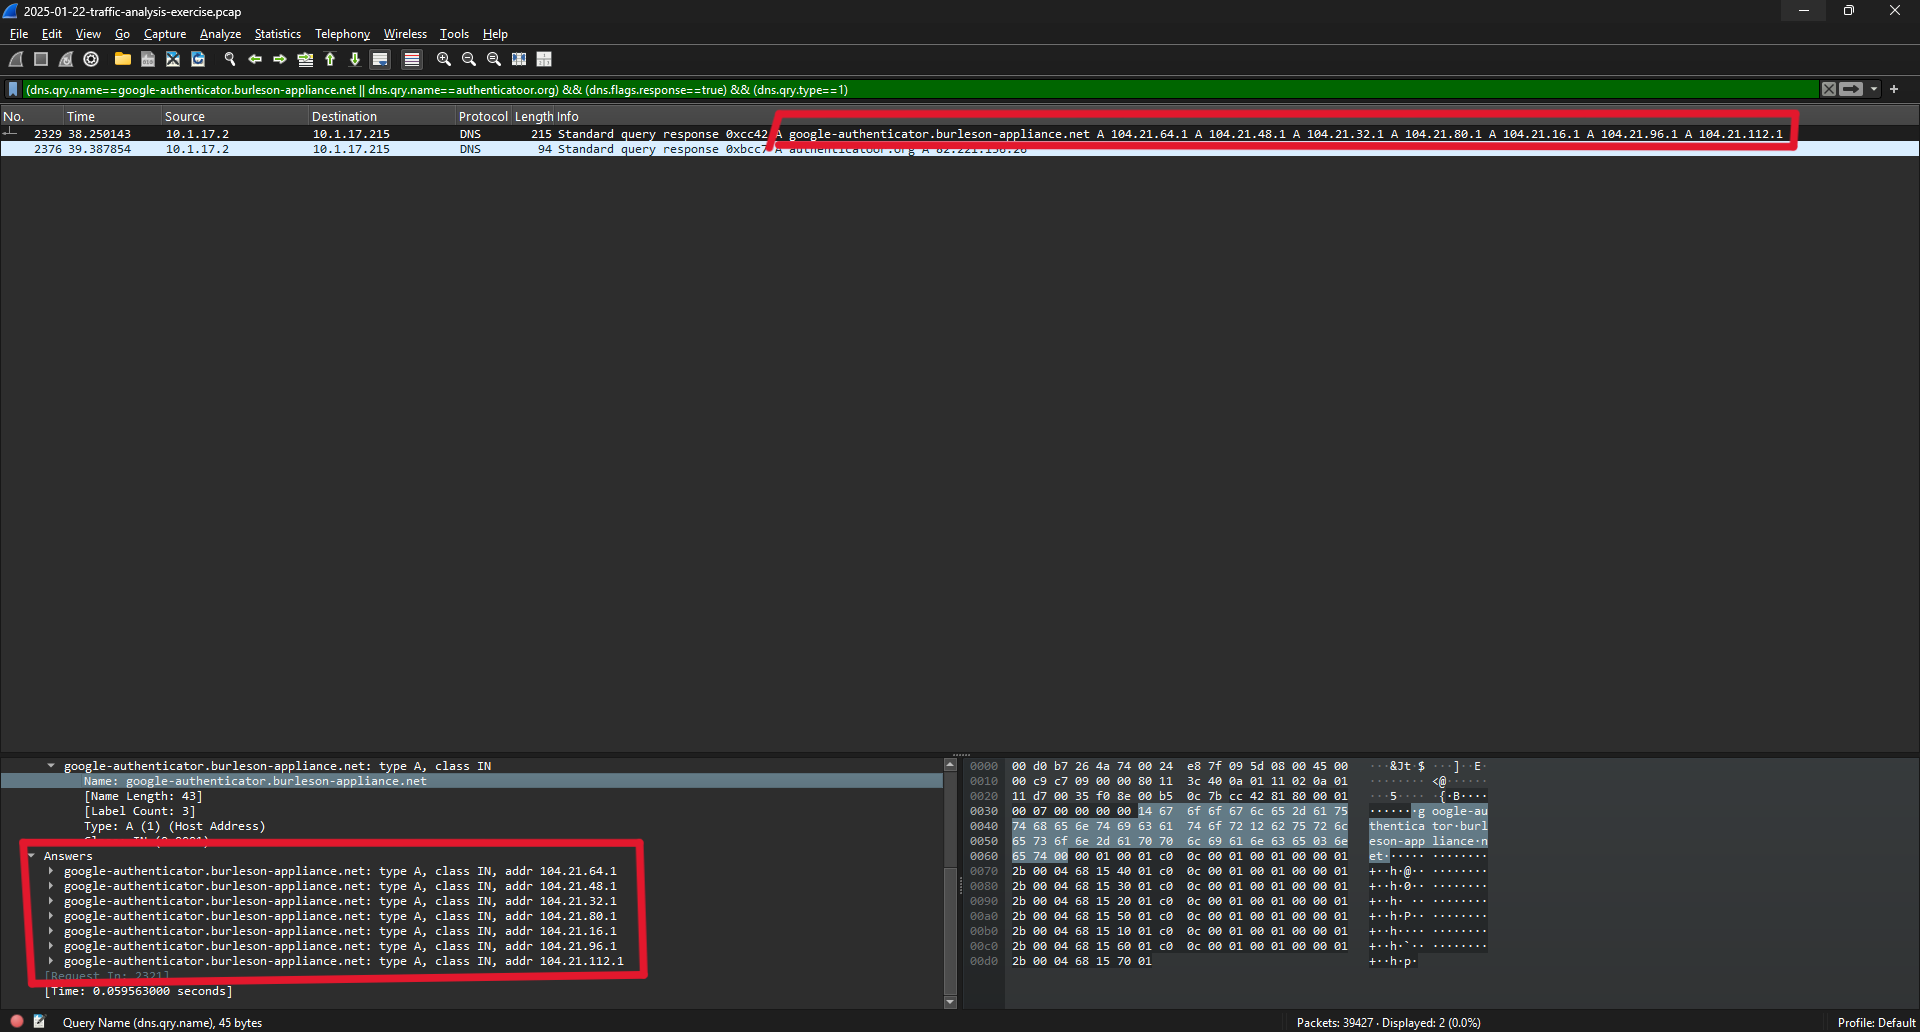Screen dimensions: 1920x1032
Task: Open the Analyze menu
Action: pos(220,34)
